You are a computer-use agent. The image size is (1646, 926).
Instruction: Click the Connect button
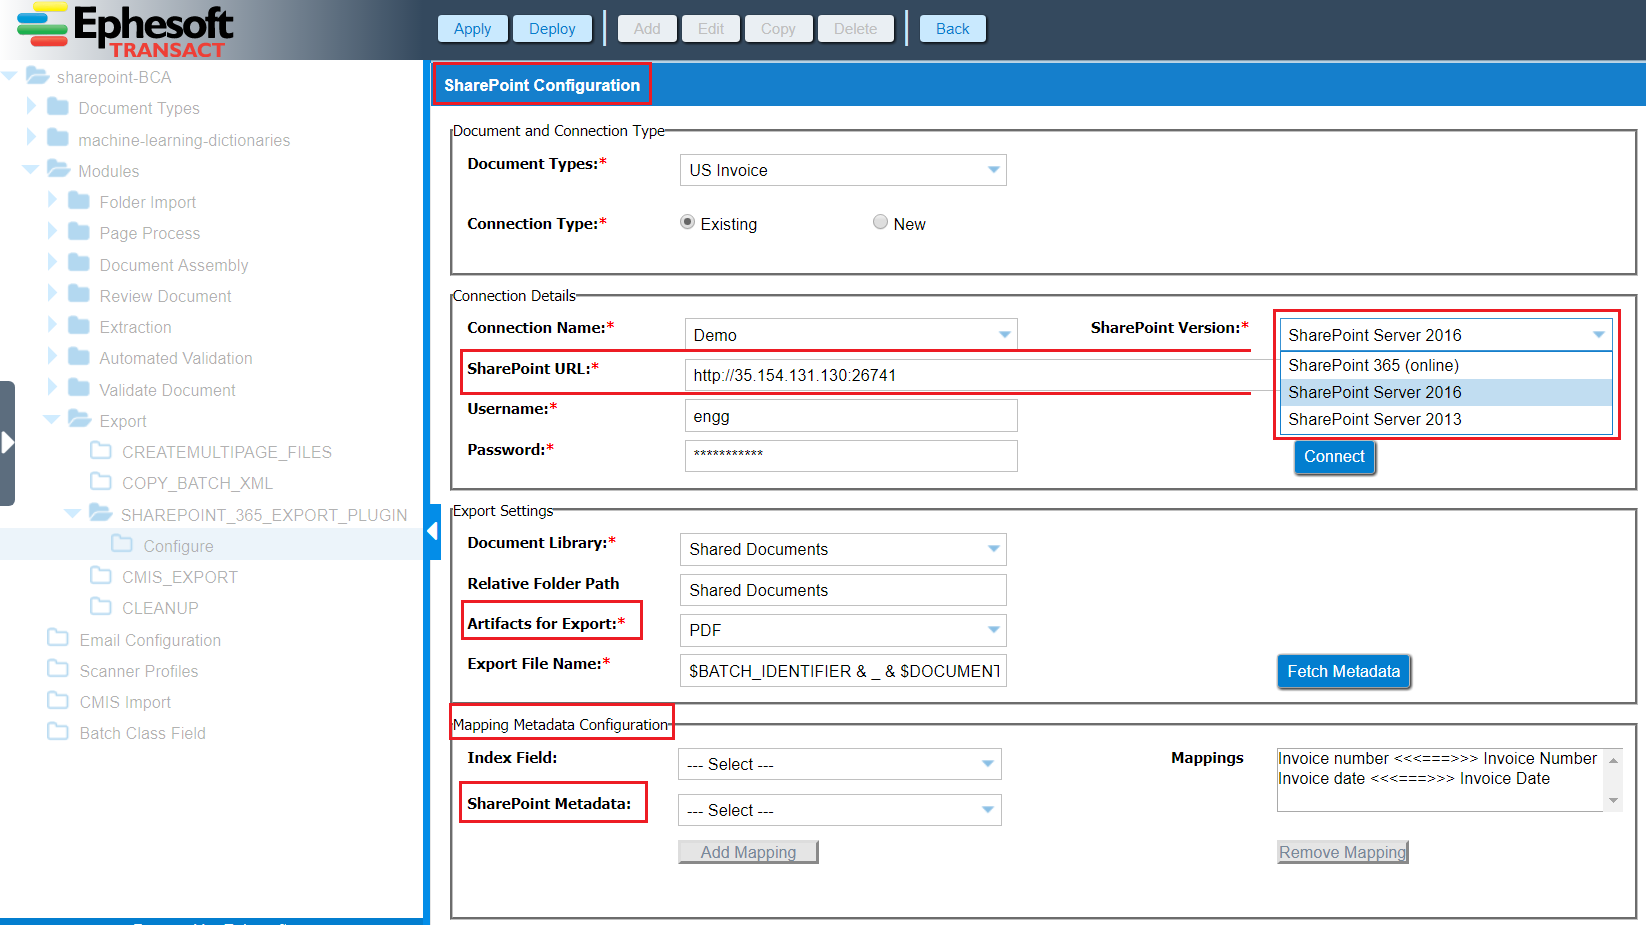pos(1334,457)
